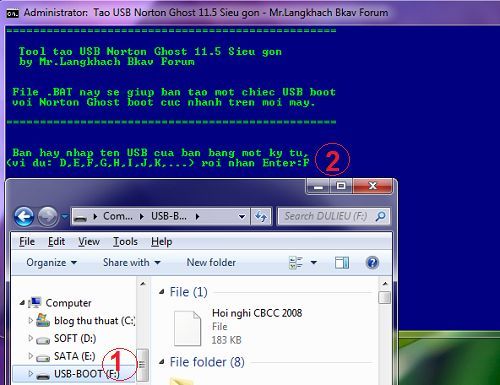The width and height of the screenshot is (500, 385).
Task: Open view options dropdown arrow
Action: click(x=313, y=263)
